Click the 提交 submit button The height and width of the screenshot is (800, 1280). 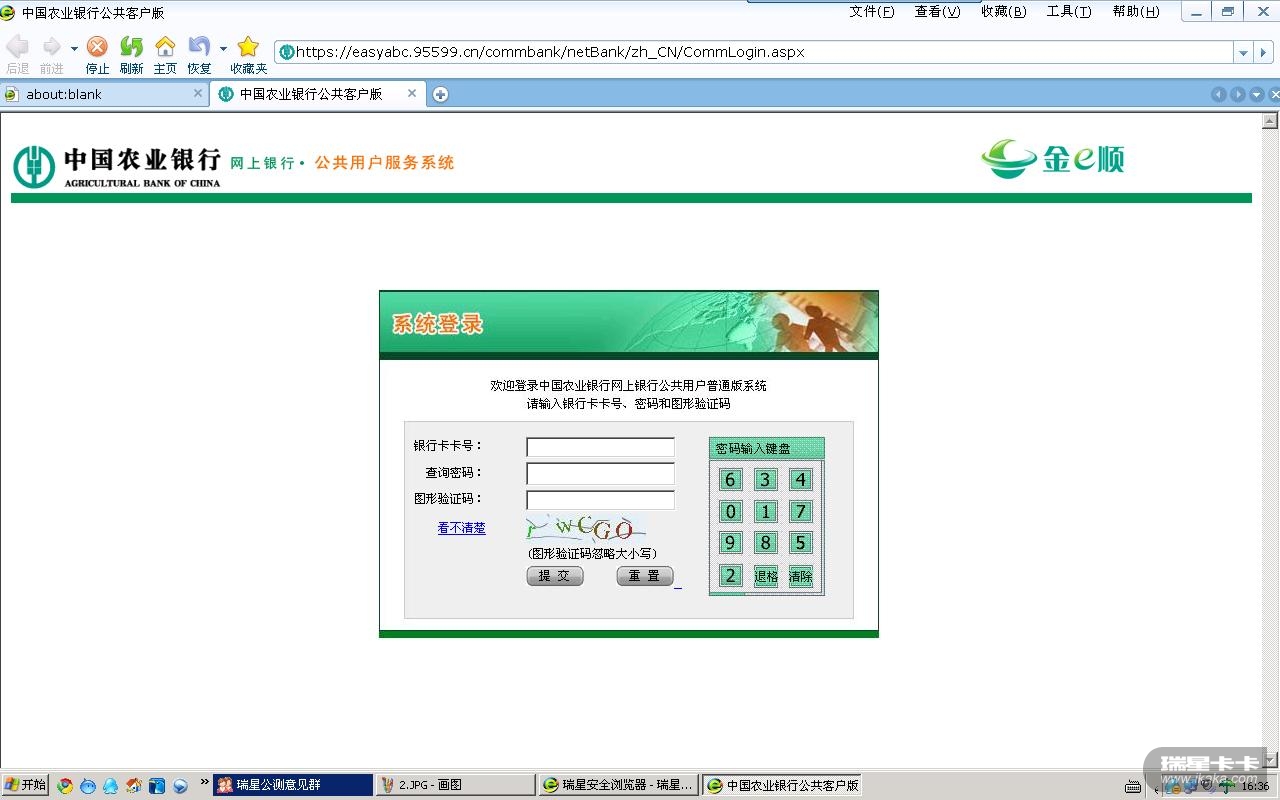555,576
